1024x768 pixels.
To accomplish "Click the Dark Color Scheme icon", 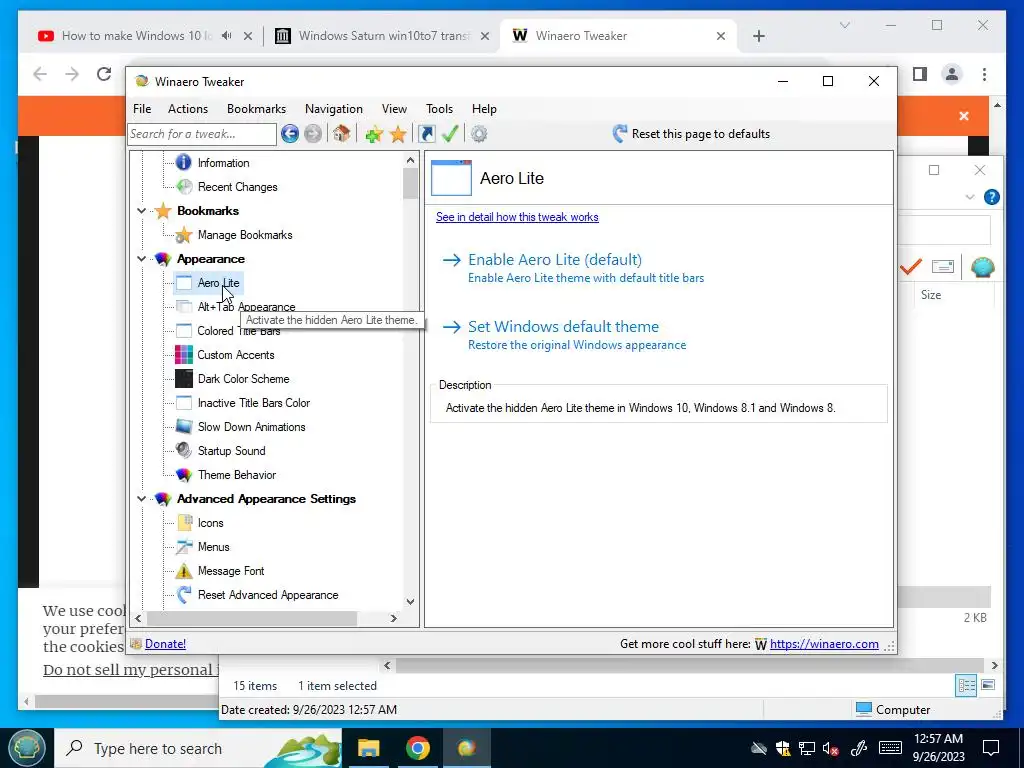I will (184, 379).
